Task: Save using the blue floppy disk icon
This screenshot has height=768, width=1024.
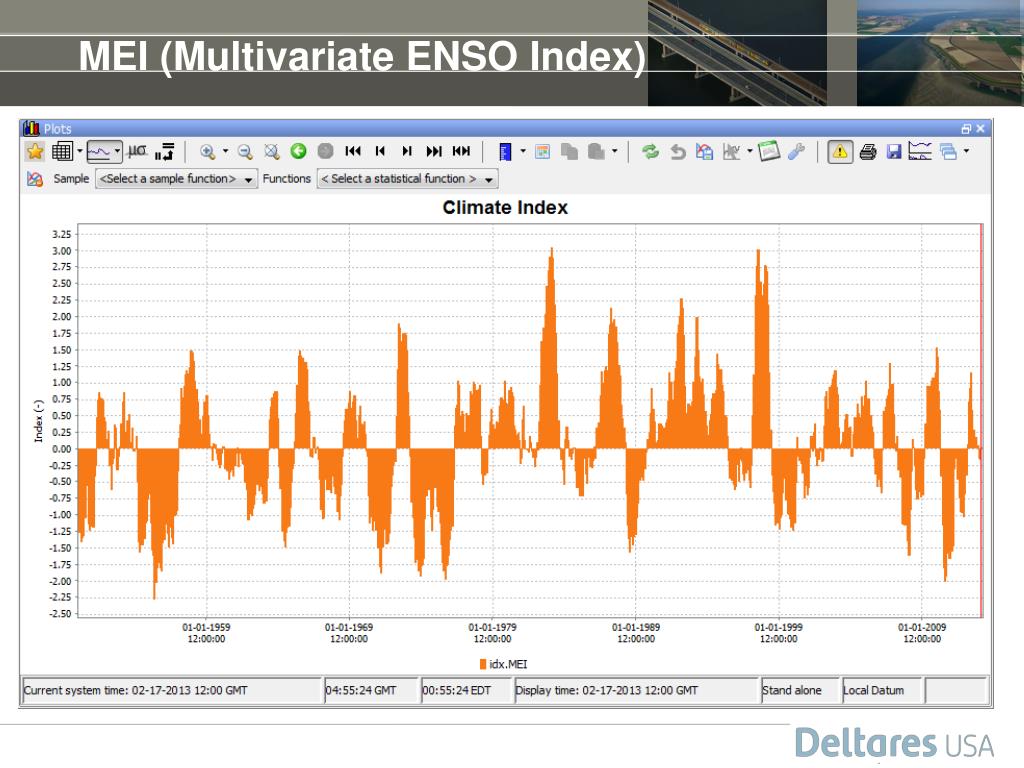Action: 894,152
